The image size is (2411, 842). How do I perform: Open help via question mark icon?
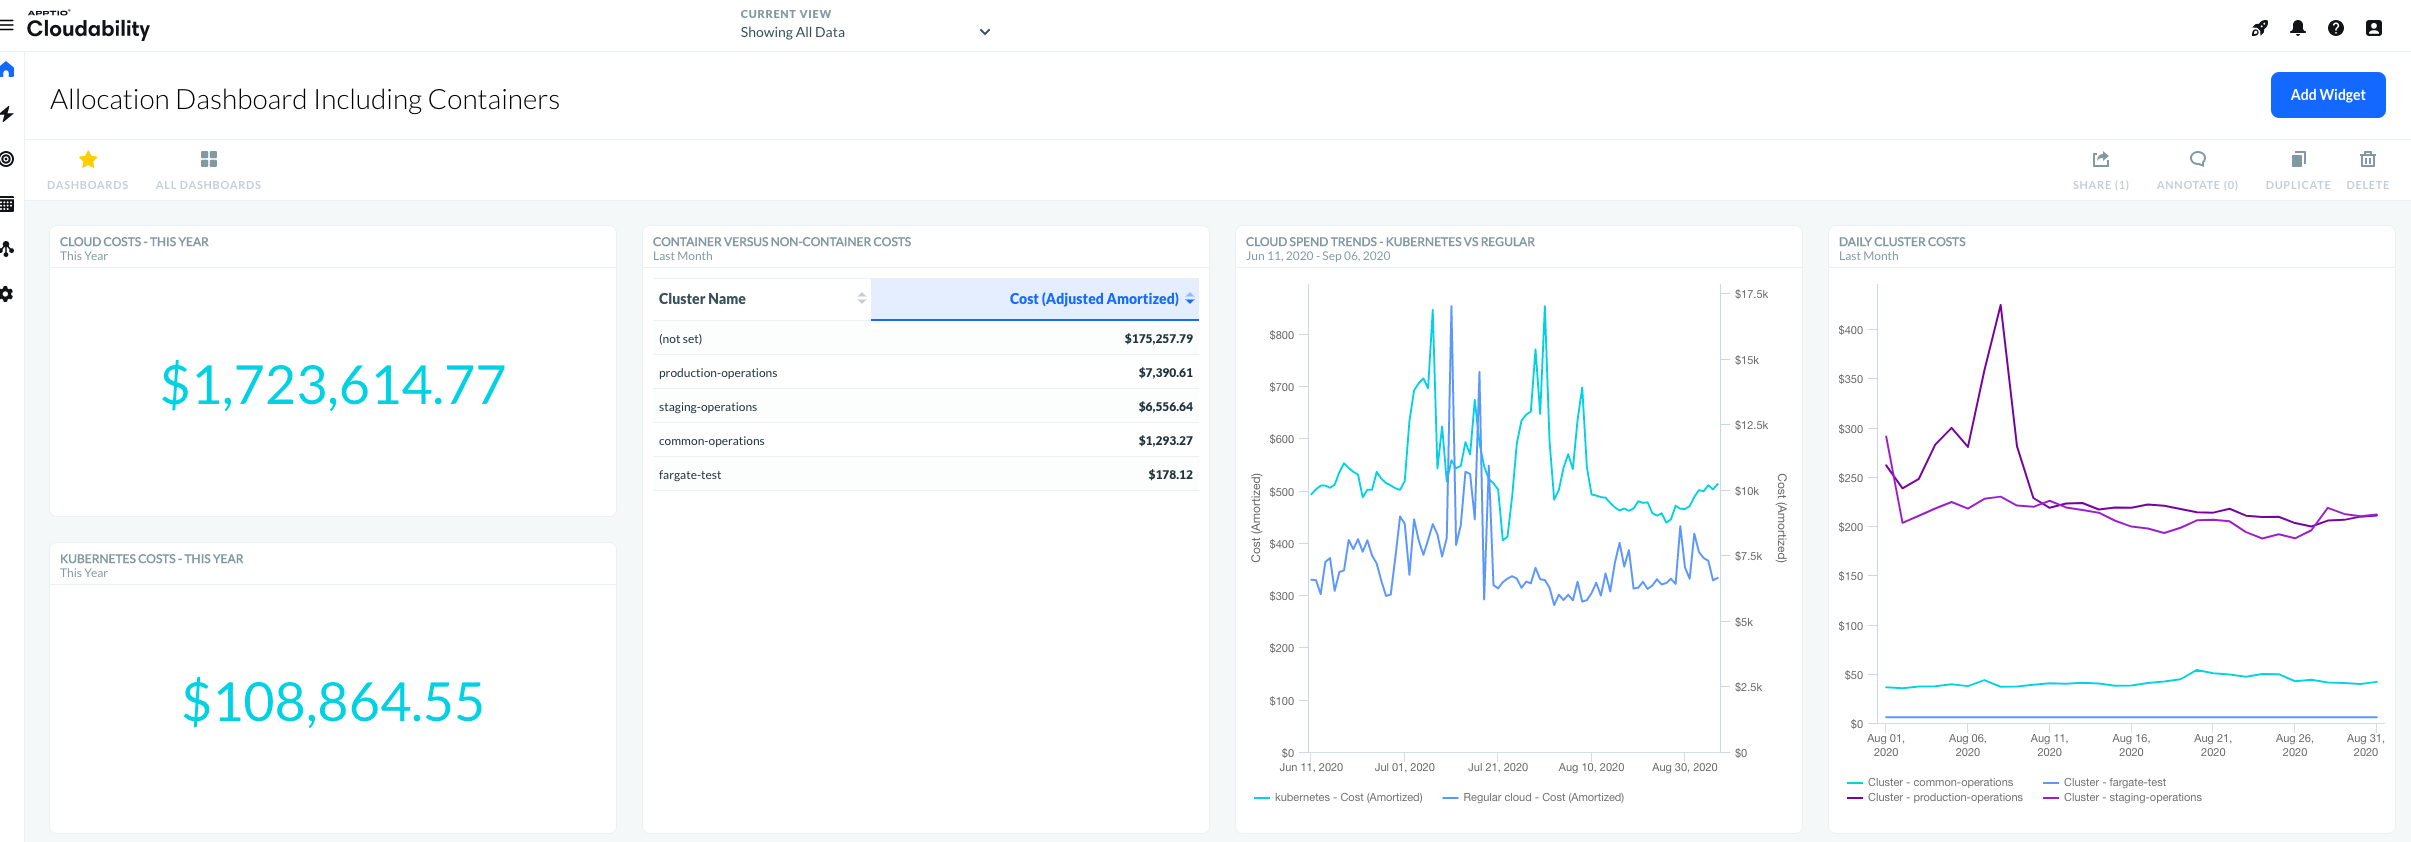[x=2335, y=28]
